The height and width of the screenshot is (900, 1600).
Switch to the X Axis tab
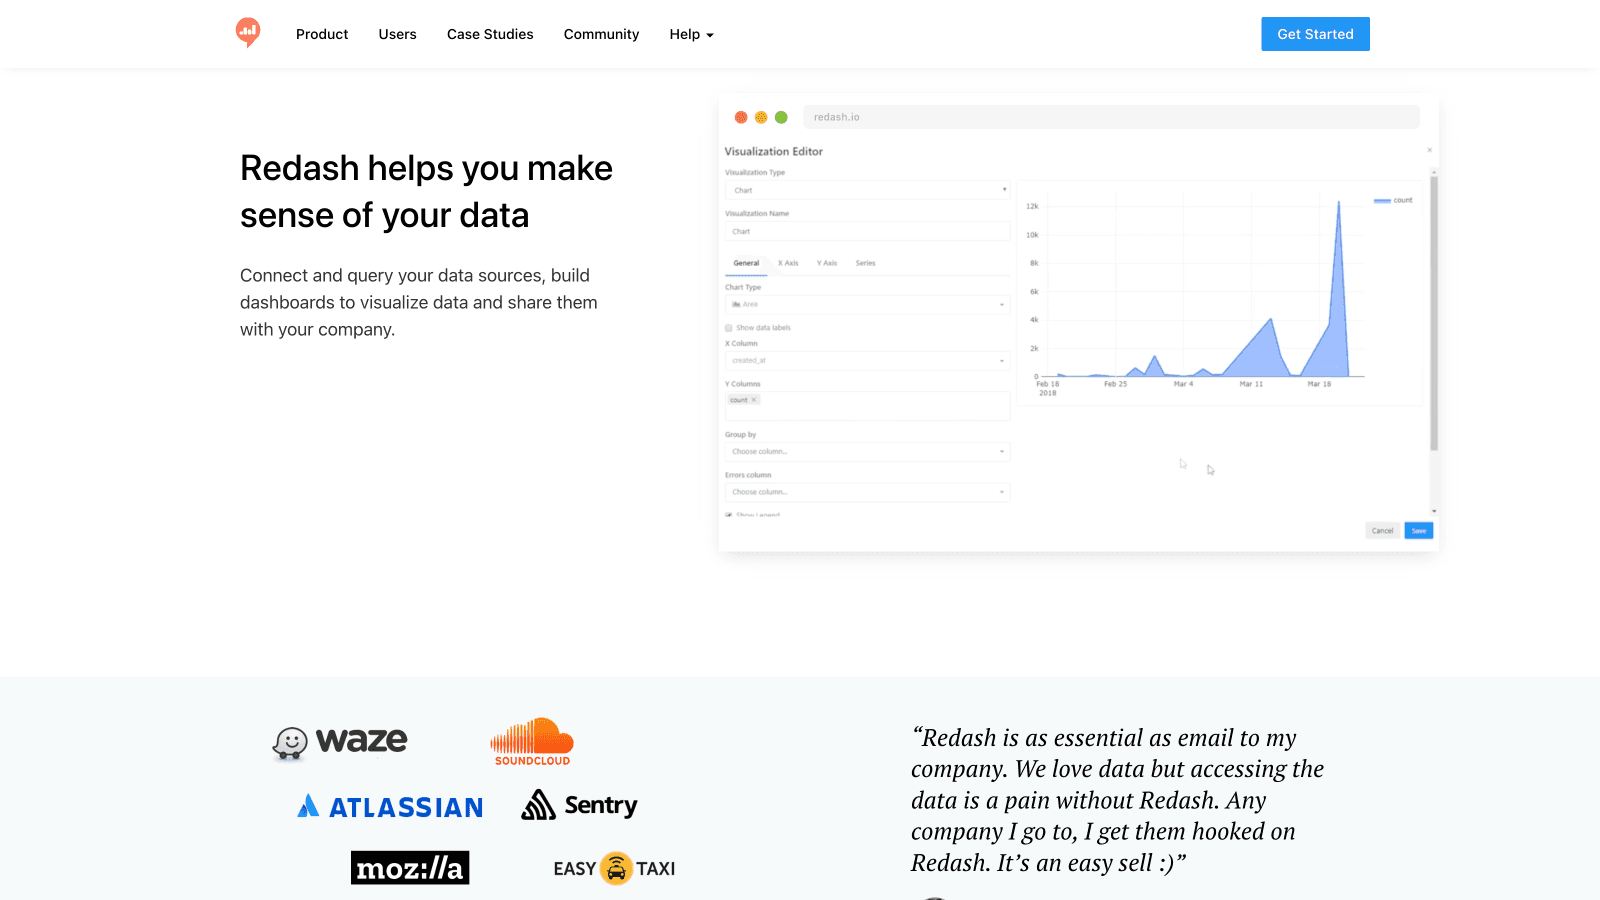pos(788,263)
